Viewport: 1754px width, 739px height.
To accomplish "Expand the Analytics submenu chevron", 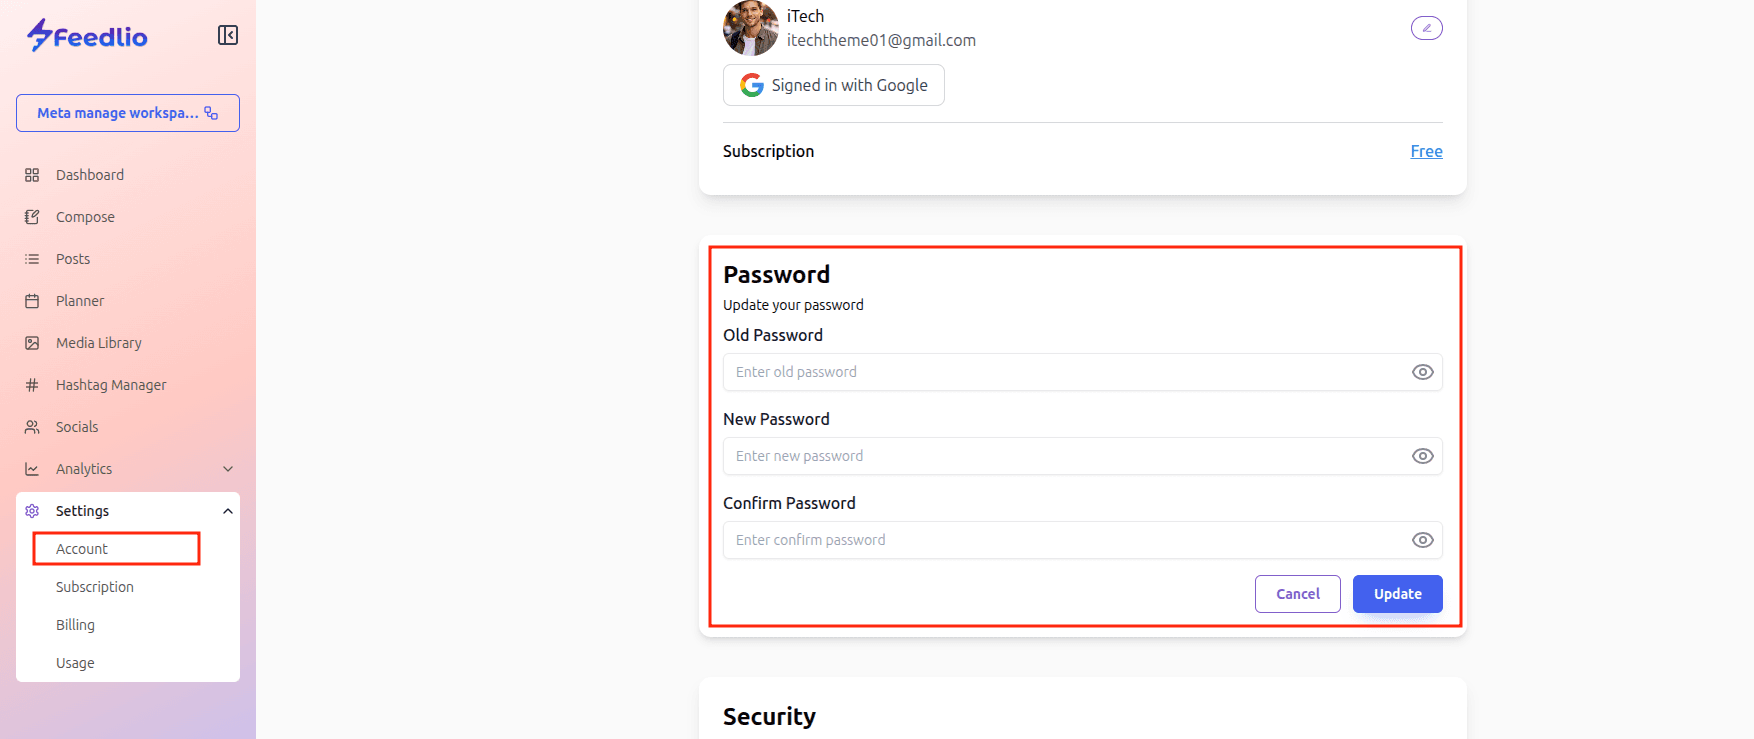I will [228, 469].
